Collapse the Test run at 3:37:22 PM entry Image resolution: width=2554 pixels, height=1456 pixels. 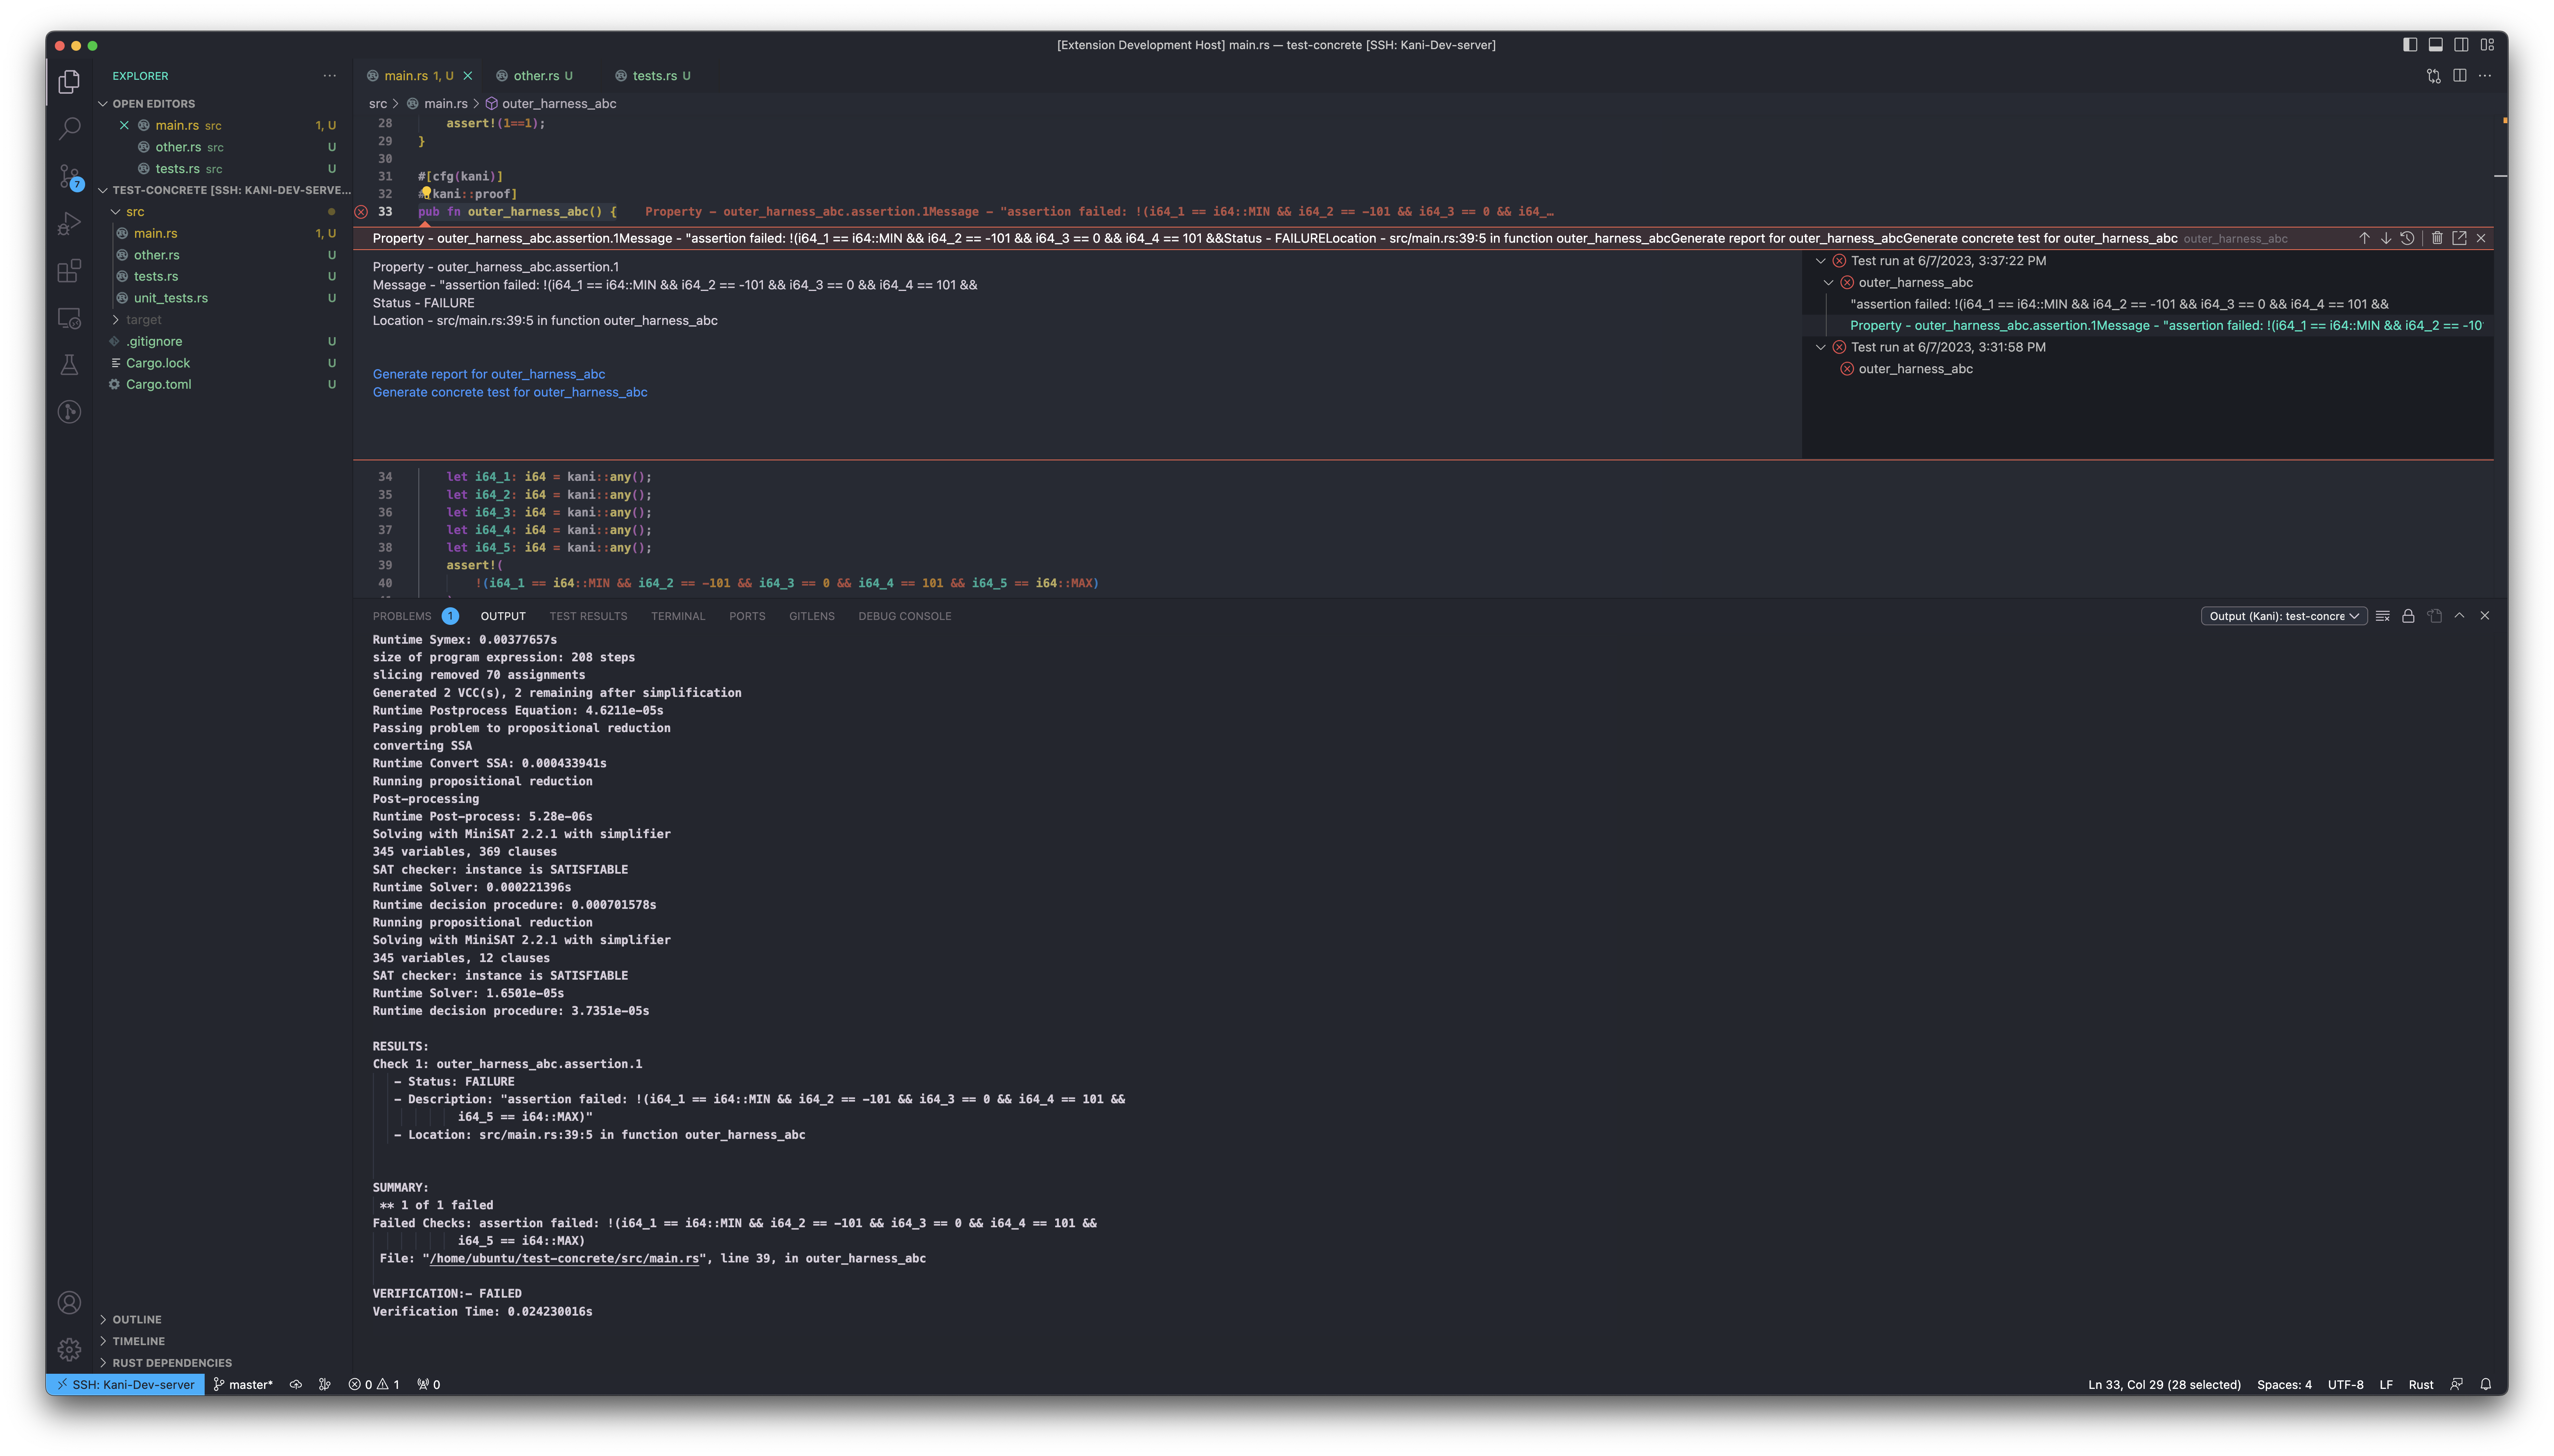click(x=1821, y=261)
